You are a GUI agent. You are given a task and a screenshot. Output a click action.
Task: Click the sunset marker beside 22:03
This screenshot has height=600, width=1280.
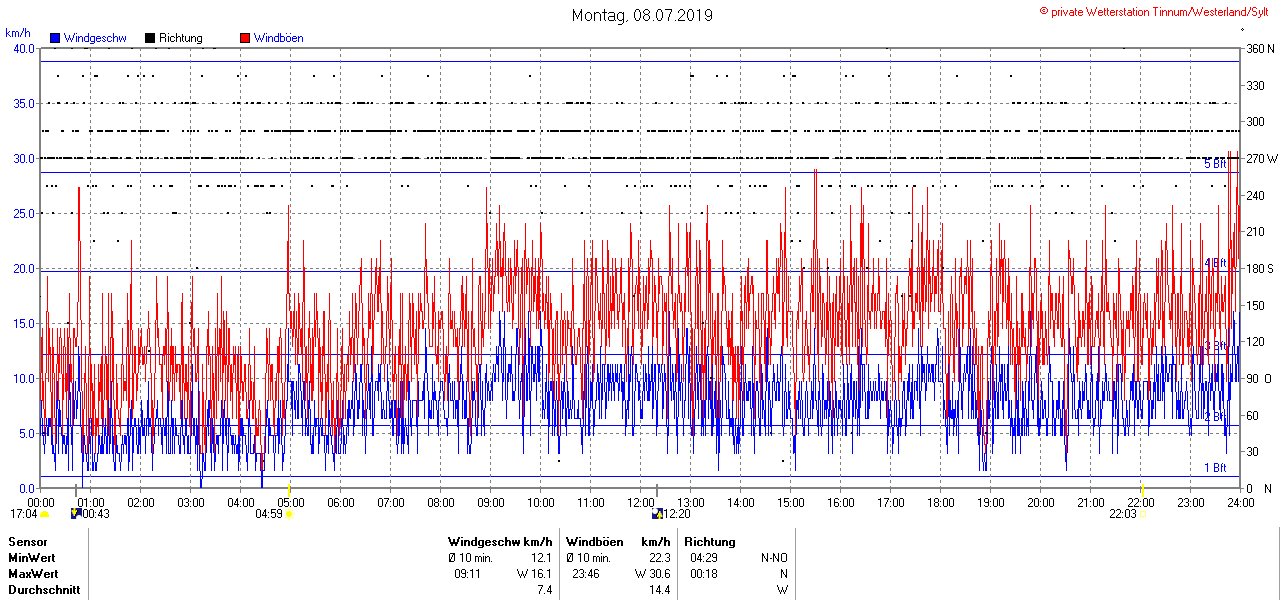pos(1143,514)
